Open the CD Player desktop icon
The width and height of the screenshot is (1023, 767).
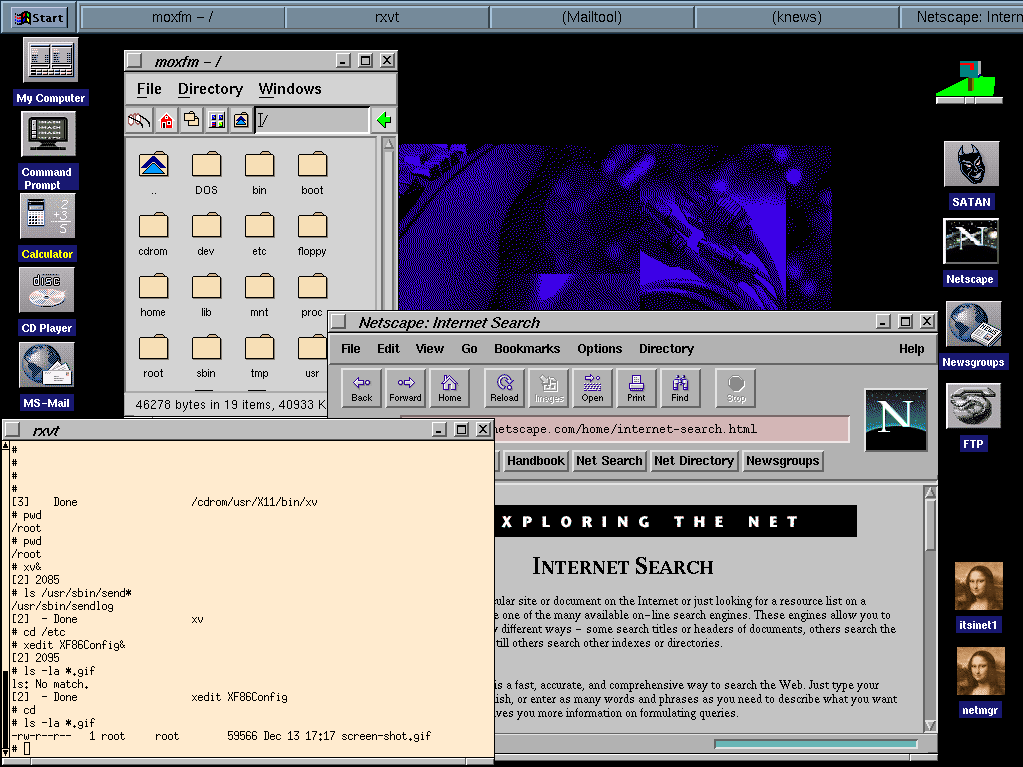47,291
